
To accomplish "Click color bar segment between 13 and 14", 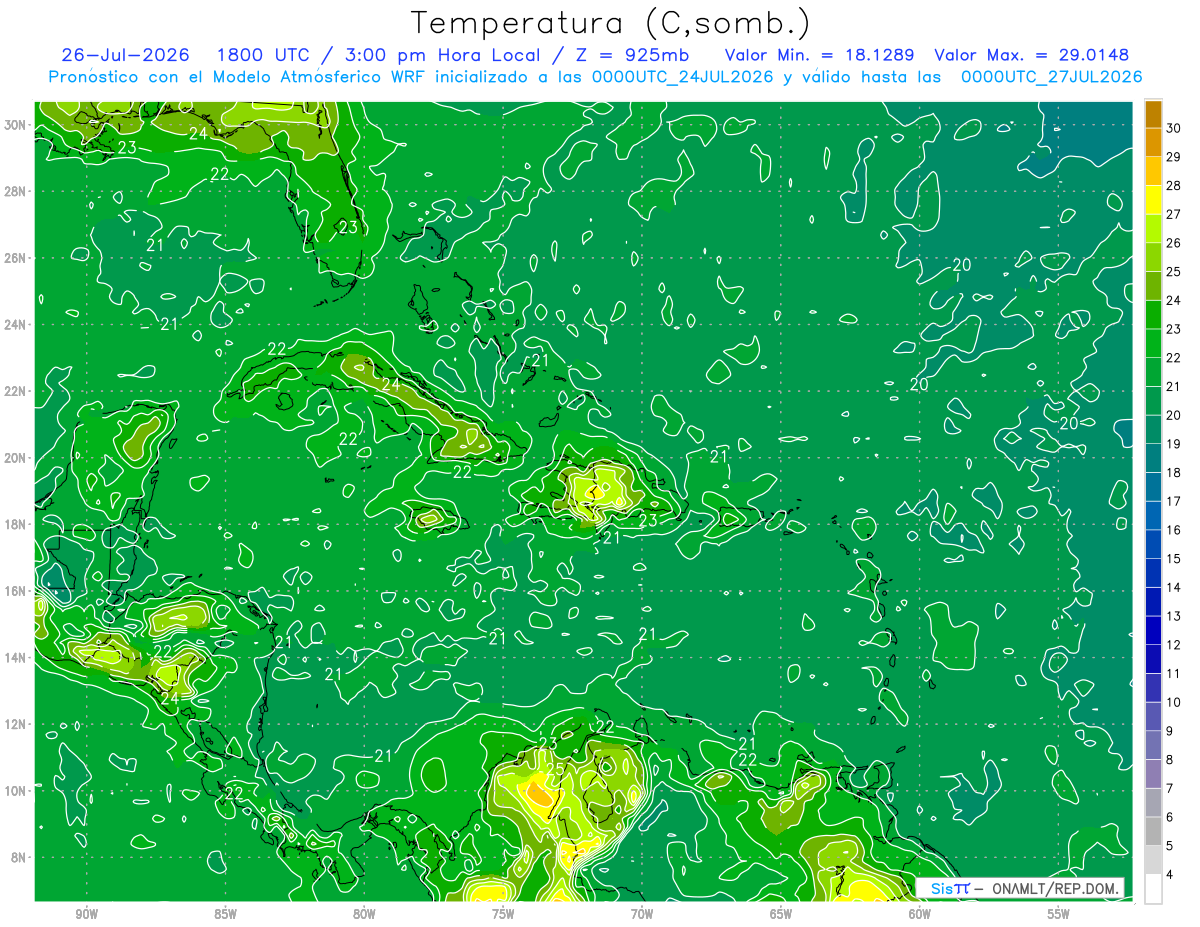I will tap(1154, 602).
